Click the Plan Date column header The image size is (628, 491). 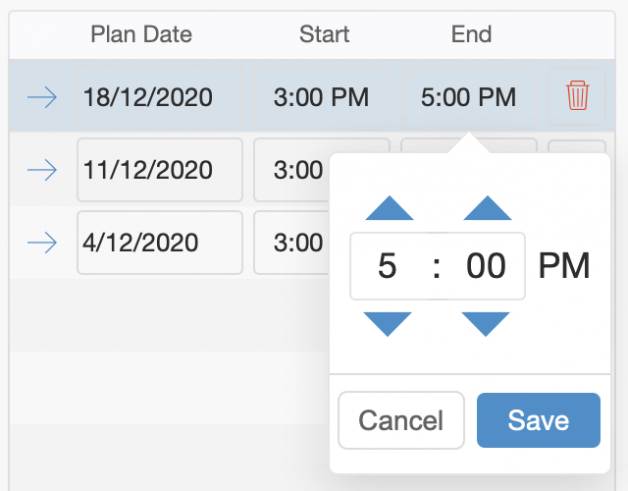tap(141, 34)
